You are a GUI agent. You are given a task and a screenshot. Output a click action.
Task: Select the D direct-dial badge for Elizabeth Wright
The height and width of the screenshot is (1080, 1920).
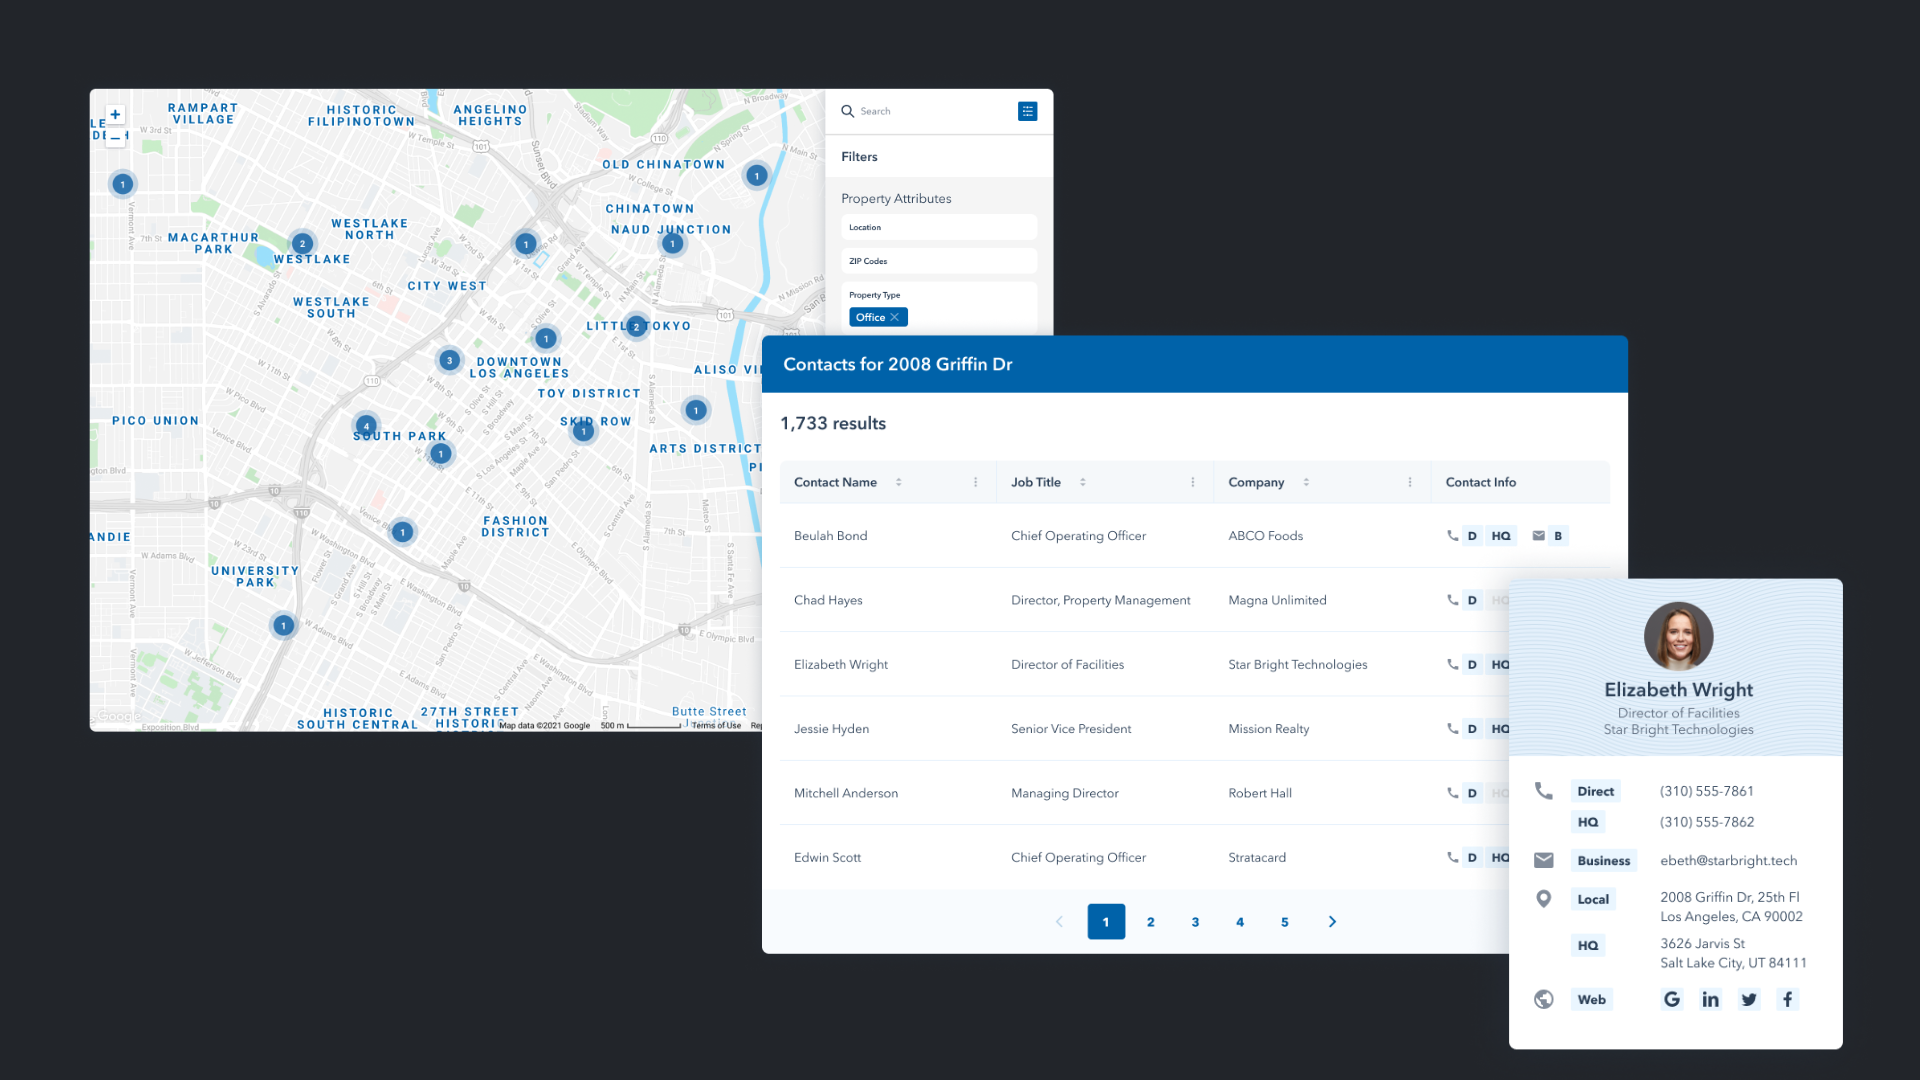pyautogui.click(x=1472, y=664)
